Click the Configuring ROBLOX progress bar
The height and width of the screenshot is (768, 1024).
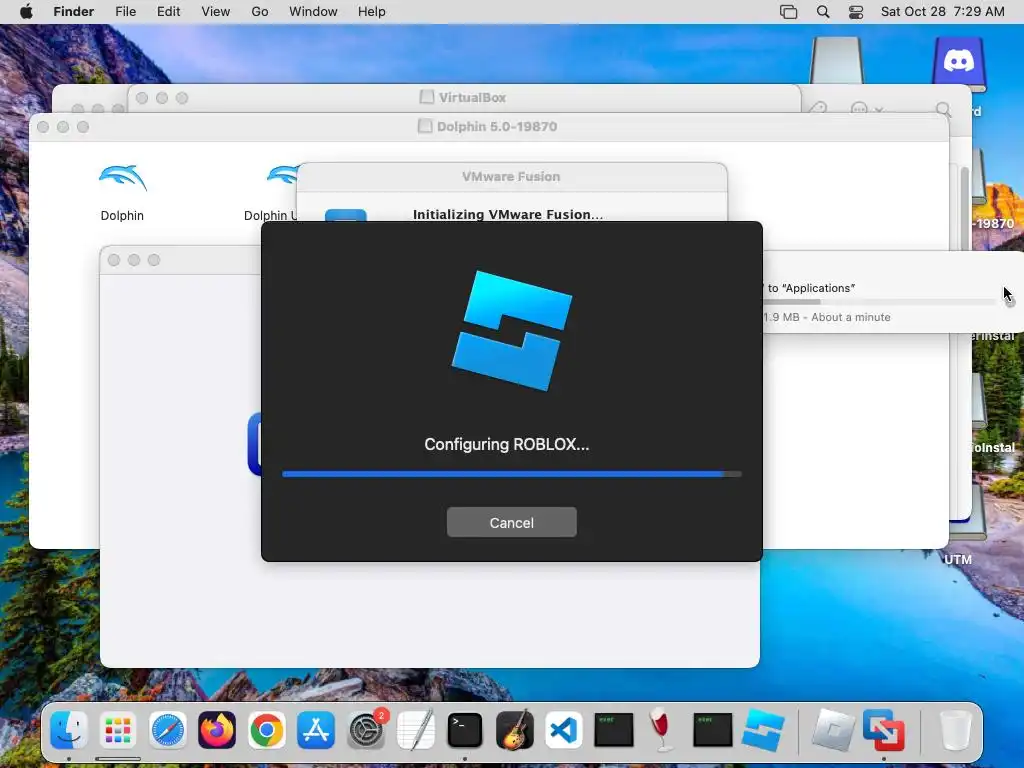click(x=511, y=474)
